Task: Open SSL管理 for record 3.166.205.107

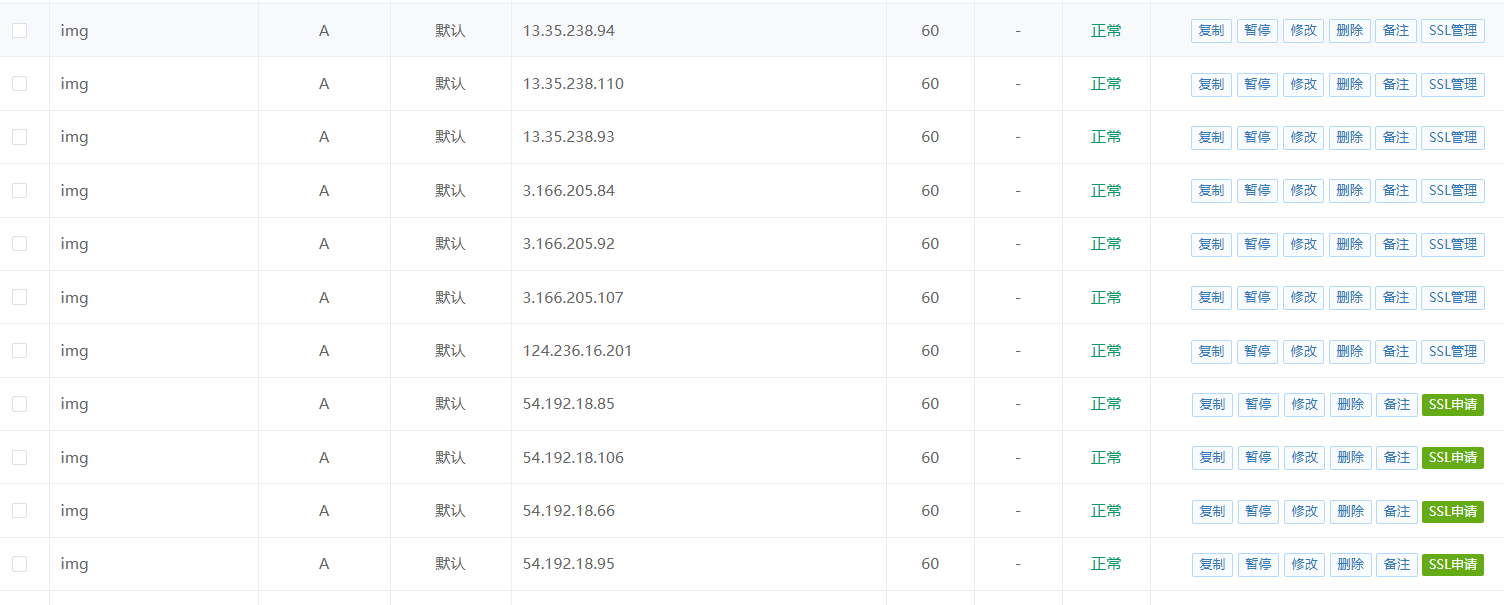Action: 1452,298
